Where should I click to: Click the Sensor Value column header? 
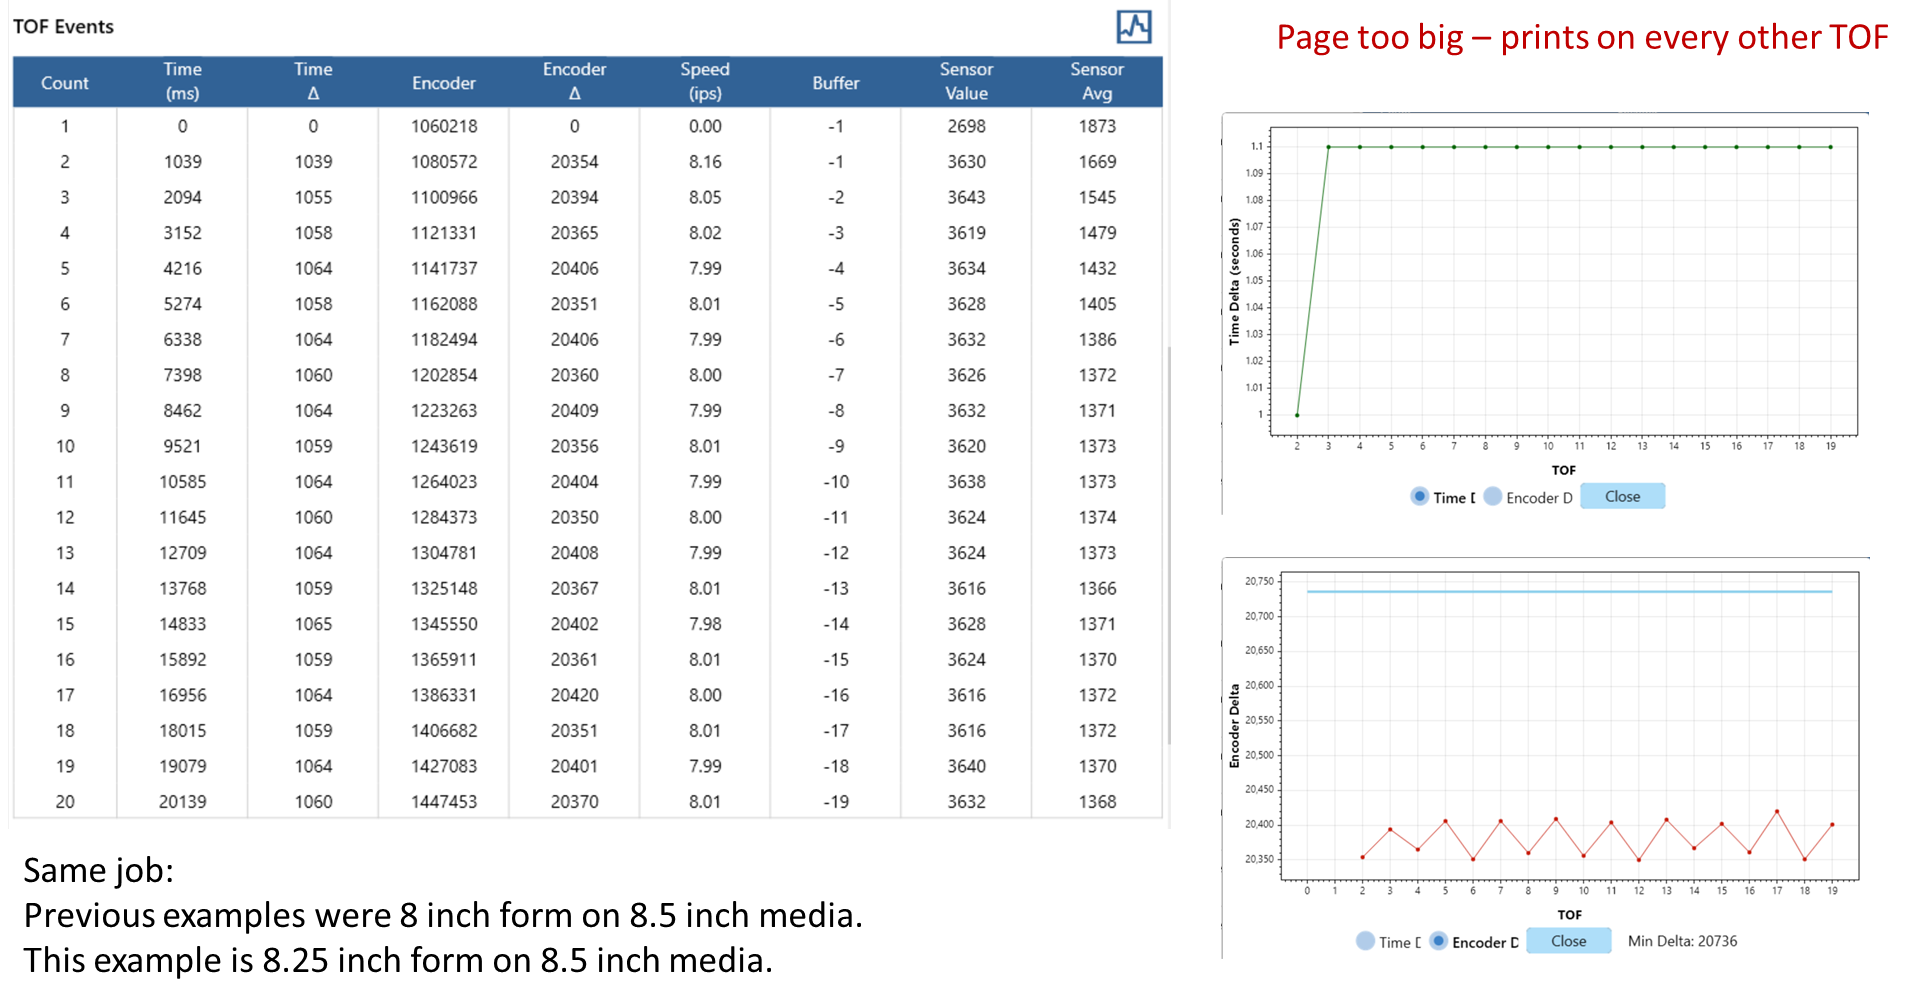click(966, 81)
